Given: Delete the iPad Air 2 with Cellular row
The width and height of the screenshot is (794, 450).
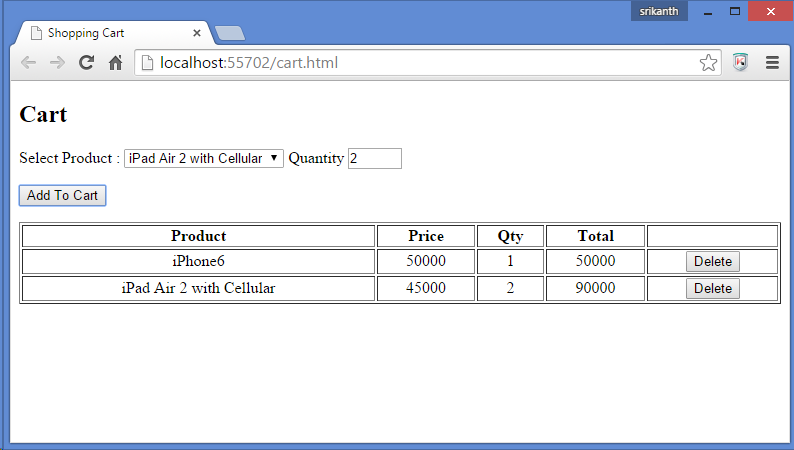Looking at the screenshot, I should click(712, 289).
